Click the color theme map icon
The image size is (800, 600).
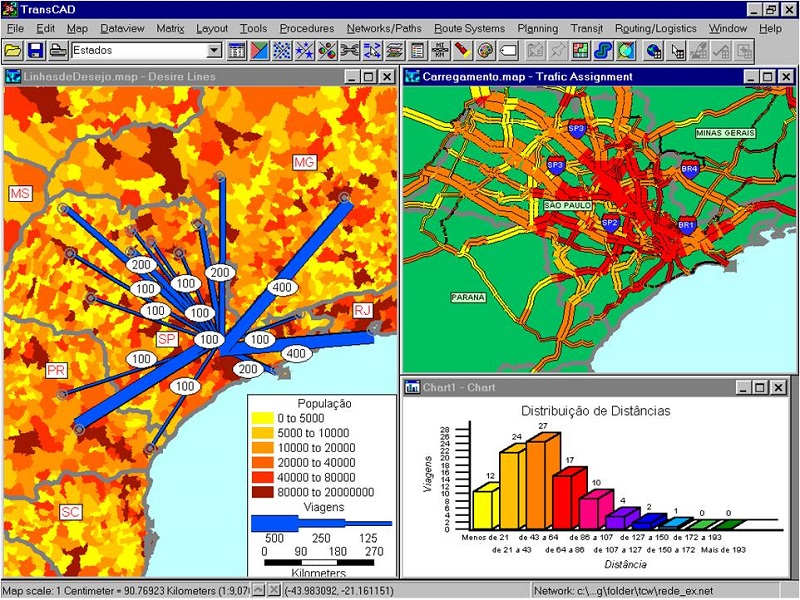(x=259, y=51)
